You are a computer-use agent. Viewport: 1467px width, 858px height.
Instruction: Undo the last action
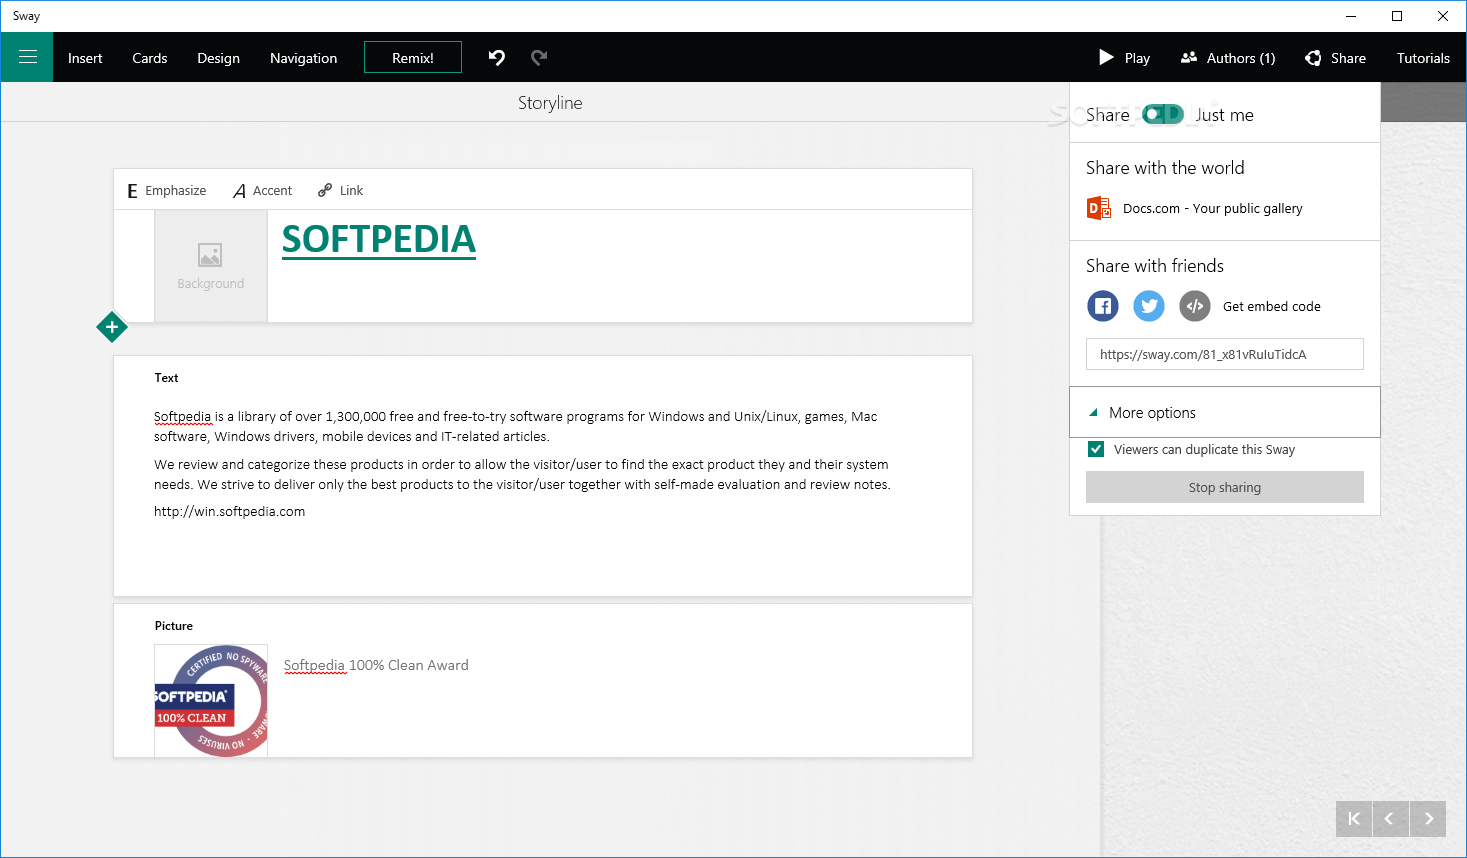pyautogui.click(x=497, y=57)
